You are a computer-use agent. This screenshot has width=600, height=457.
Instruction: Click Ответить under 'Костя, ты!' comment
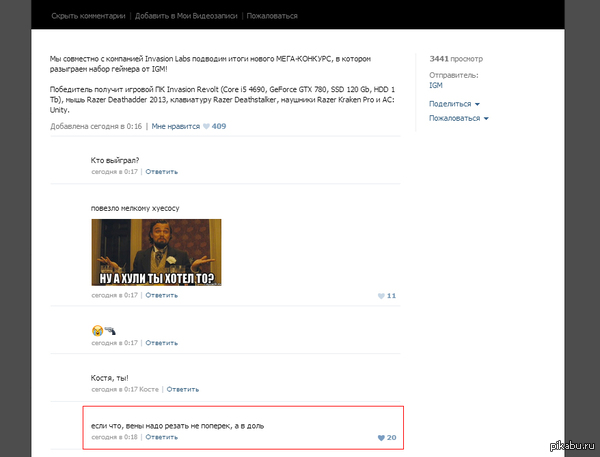coord(183,389)
